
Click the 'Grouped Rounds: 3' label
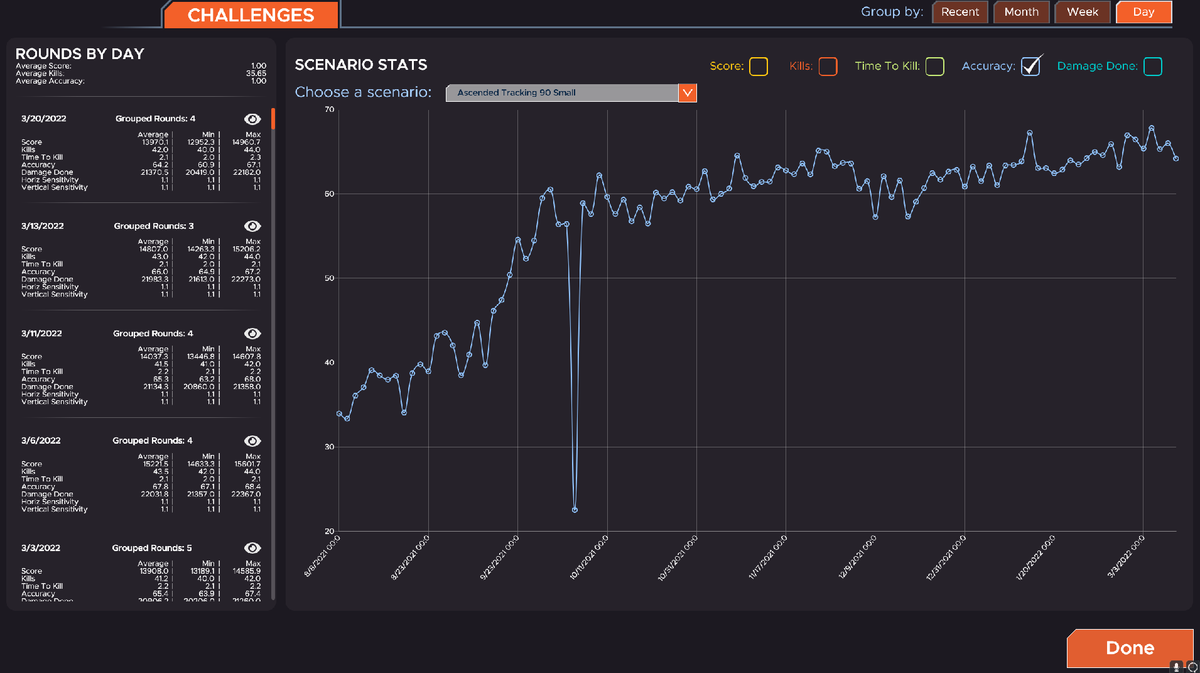(154, 226)
